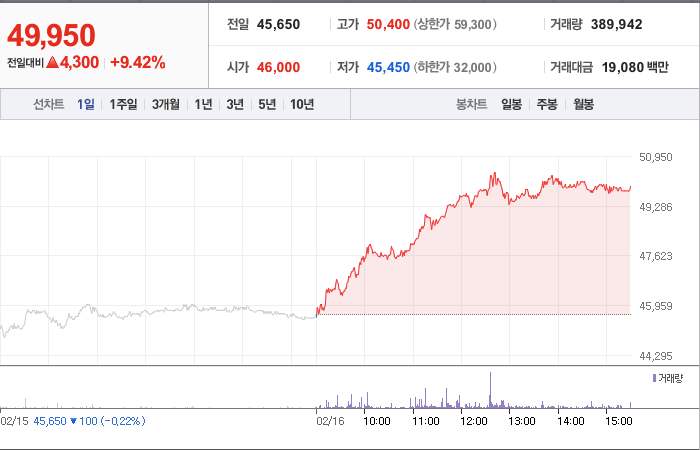Display the 10년 line chart

[302, 104]
